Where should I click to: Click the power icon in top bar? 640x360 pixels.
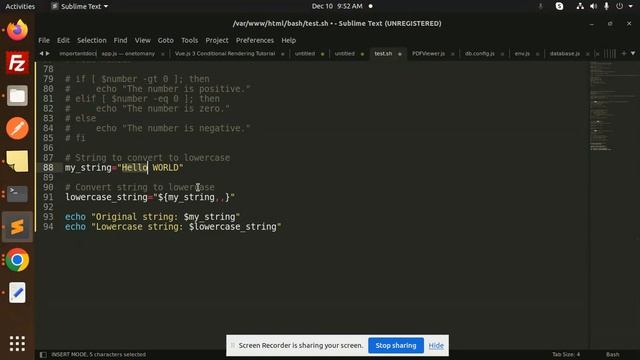coord(620,6)
